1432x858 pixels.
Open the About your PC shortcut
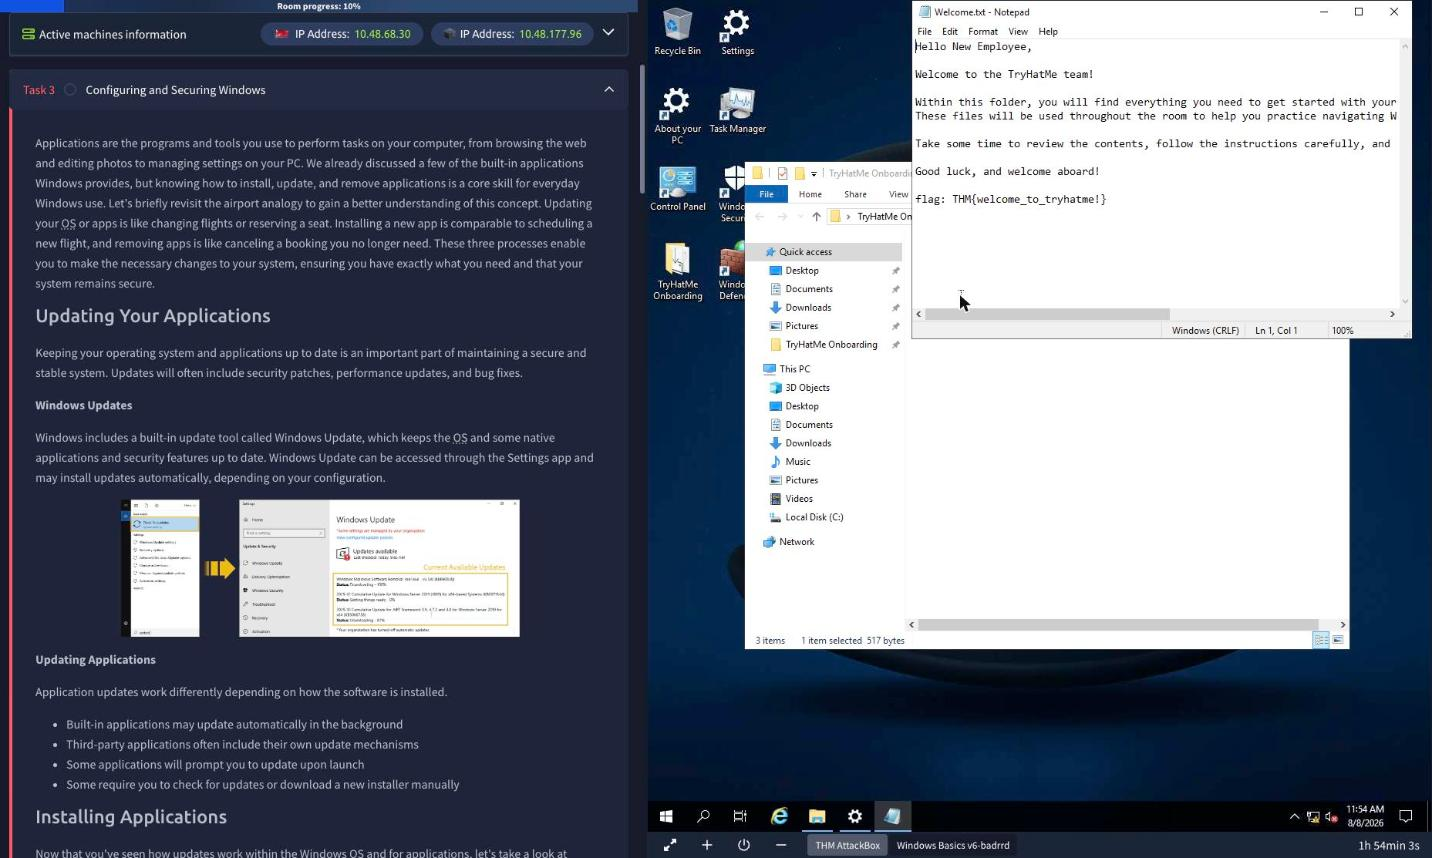[x=677, y=115]
